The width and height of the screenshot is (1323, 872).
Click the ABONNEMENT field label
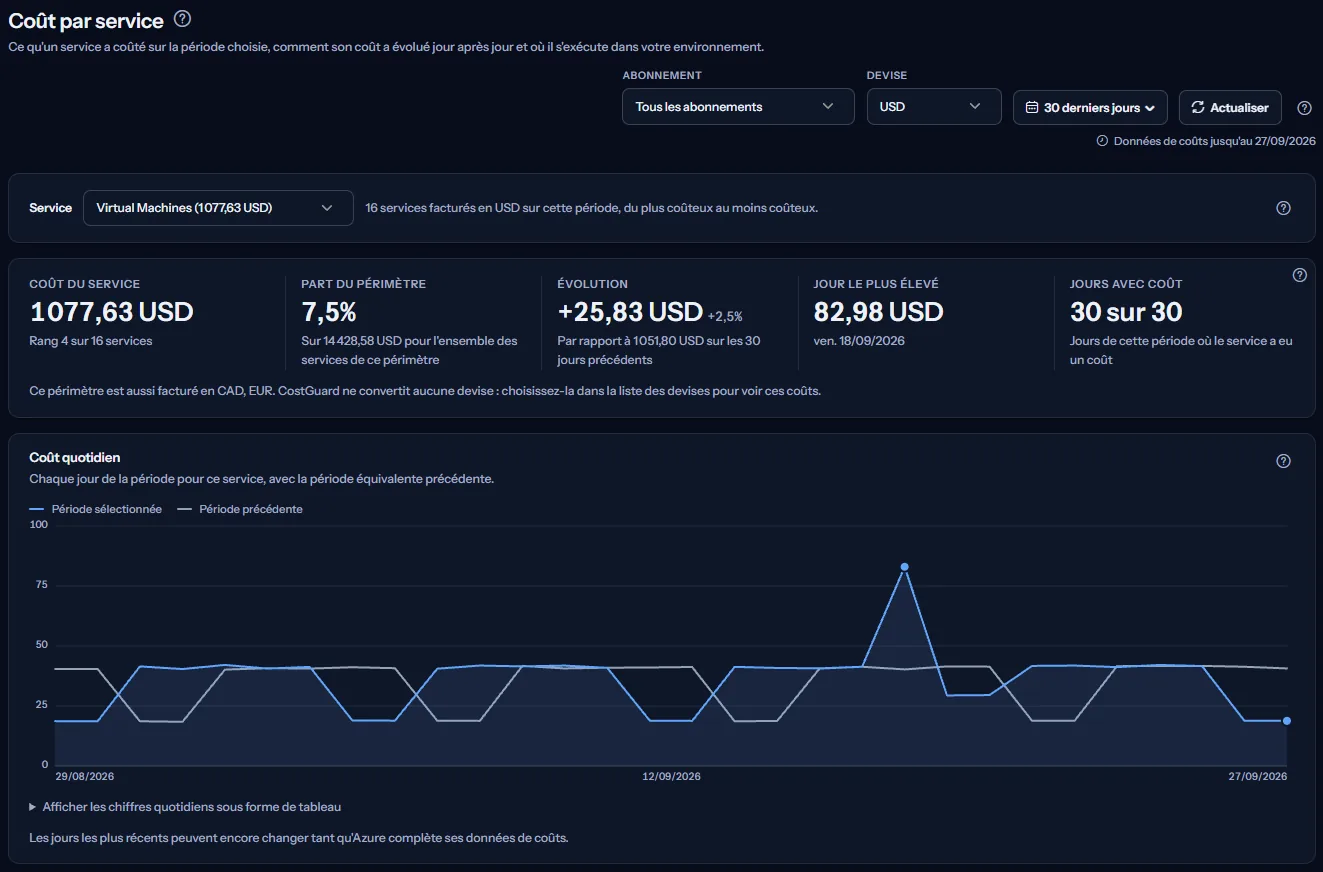coord(662,75)
